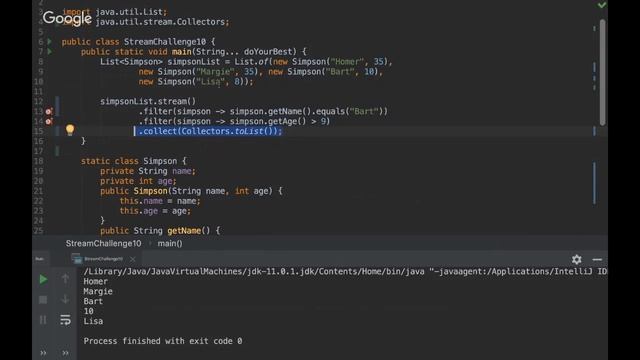Click the run gutter arrow beside main method
The image size is (640, 360).
click(x=50, y=52)
